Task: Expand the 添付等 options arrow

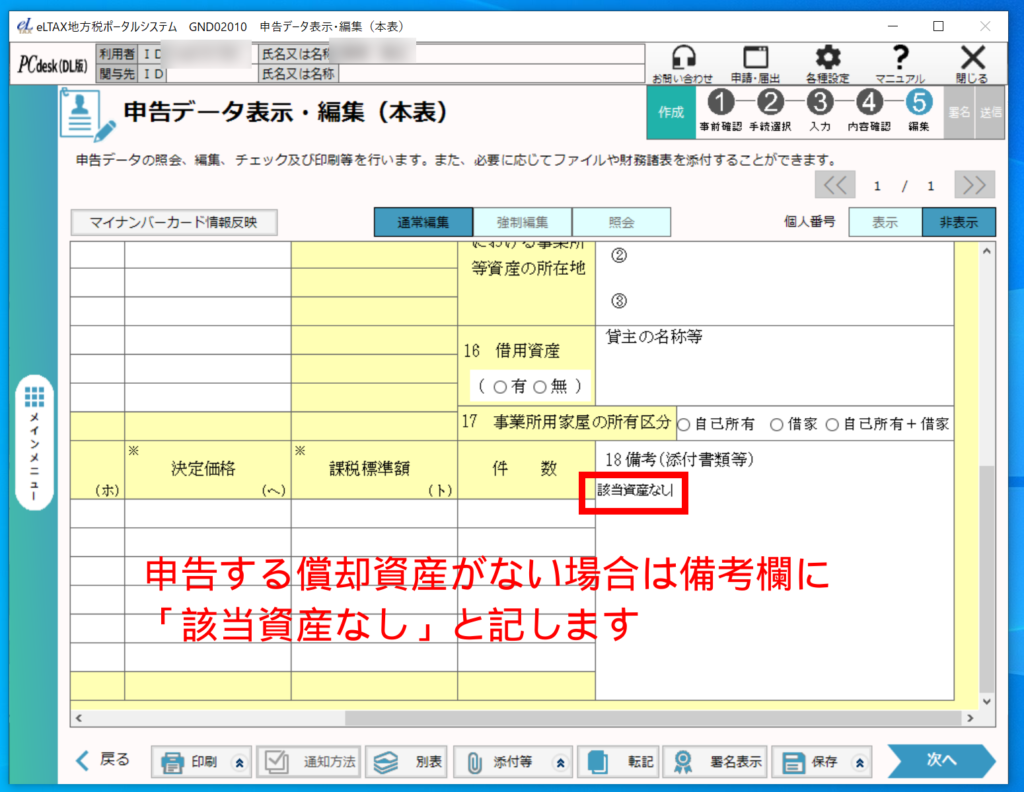Action: 560,762
